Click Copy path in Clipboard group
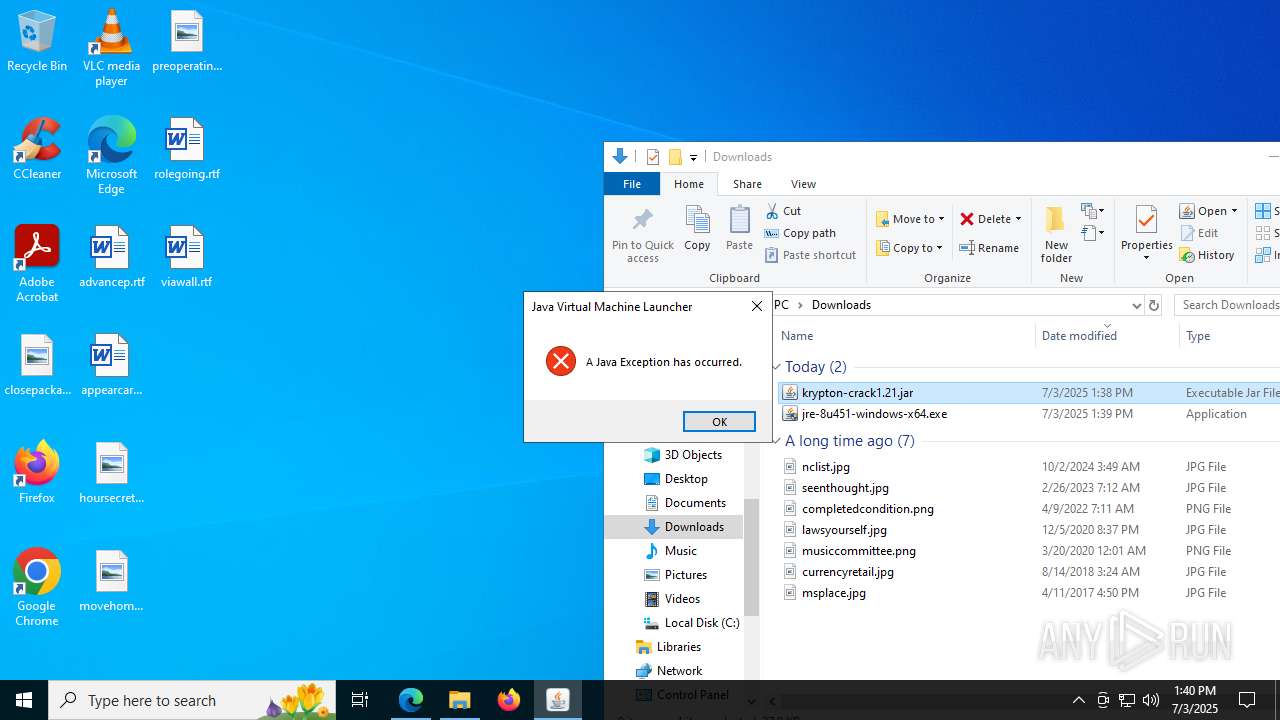The width and height of the screenshot is (1280, 720). point(800,233)
